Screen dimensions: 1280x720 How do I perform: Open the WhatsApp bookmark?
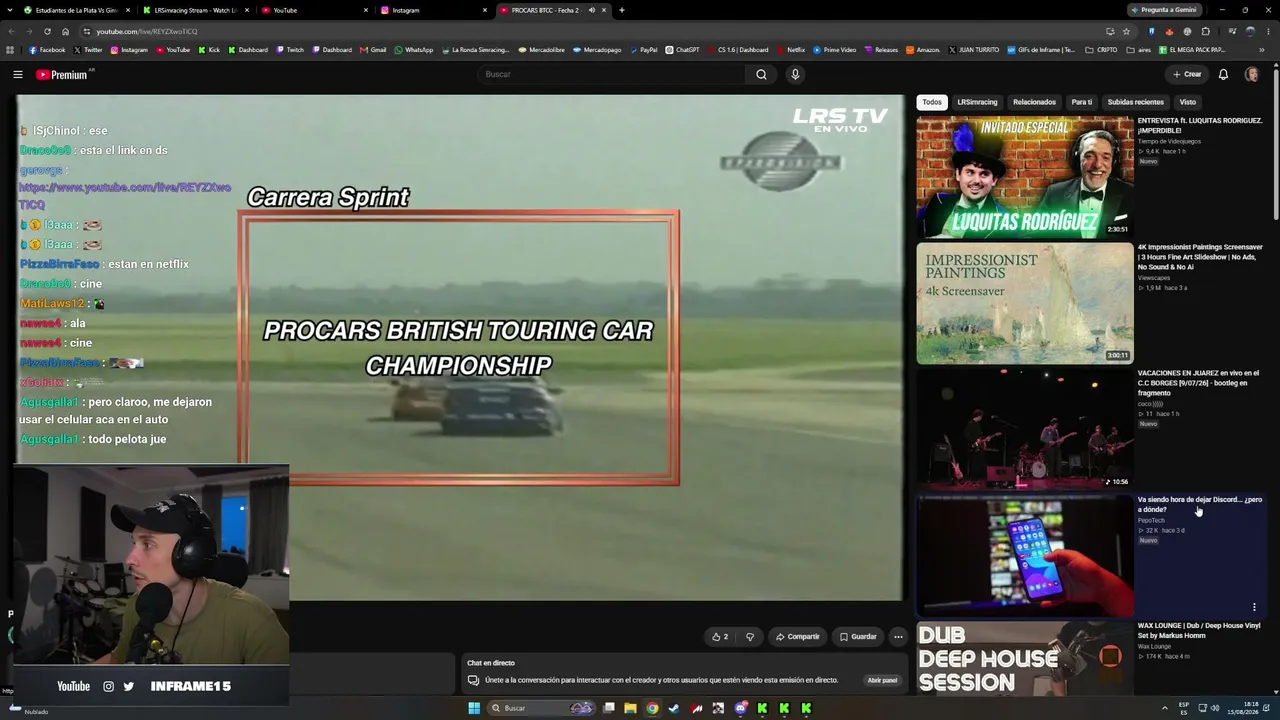414,50
